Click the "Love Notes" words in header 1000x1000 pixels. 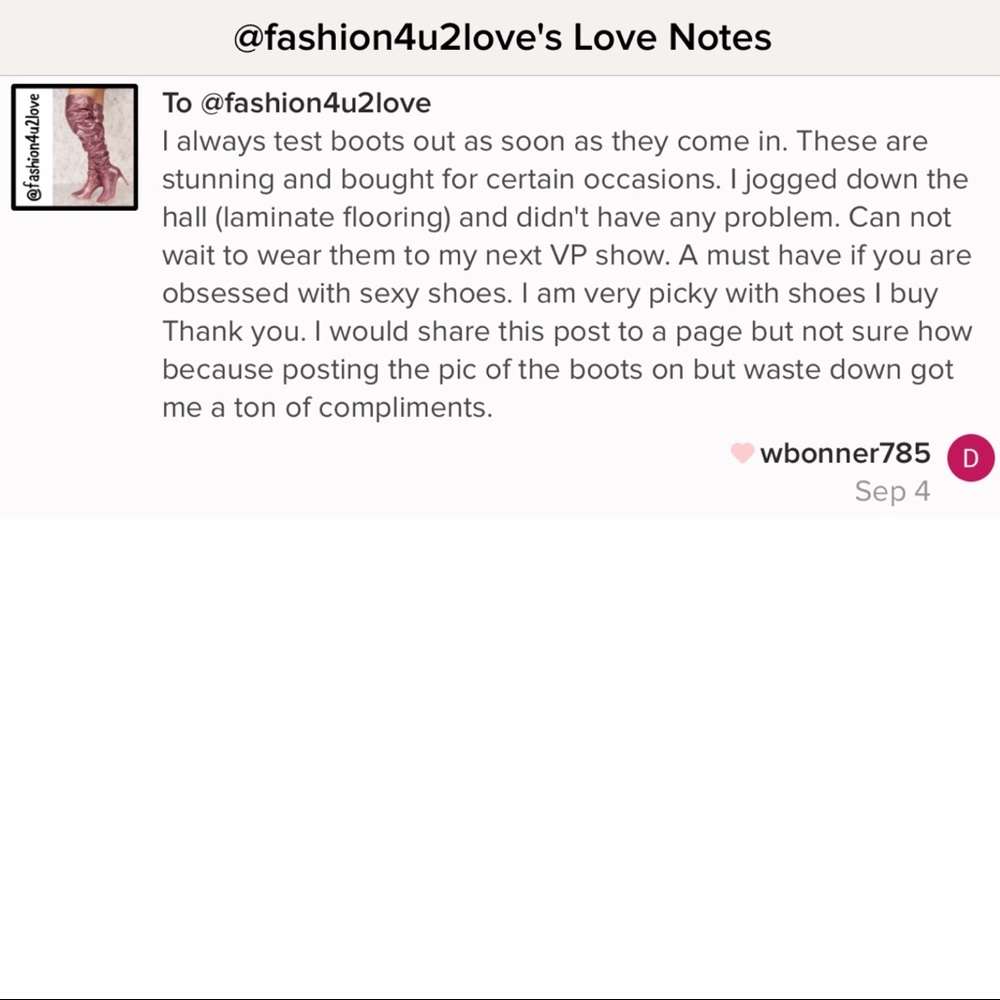pyautogui.click(x=672, y=37)
